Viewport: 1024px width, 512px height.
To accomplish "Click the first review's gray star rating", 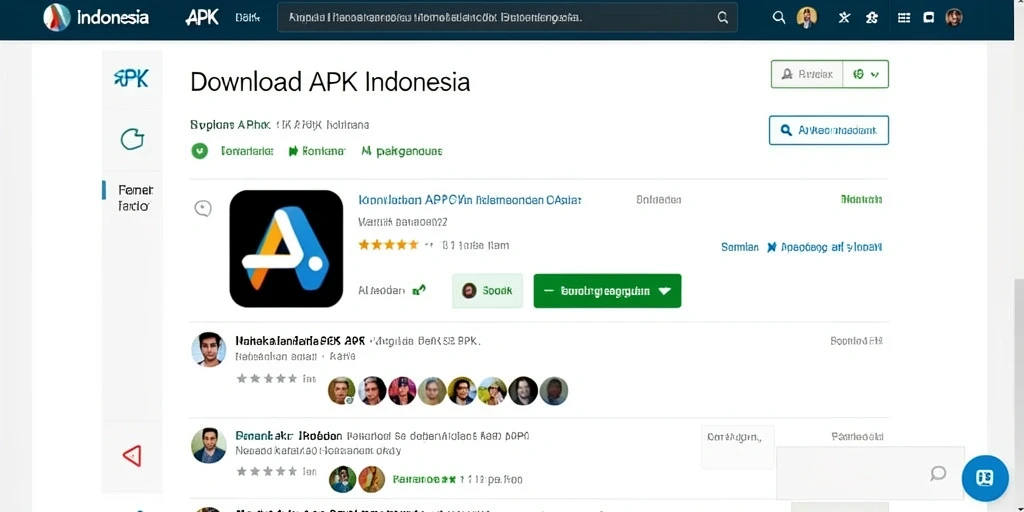I will click(x=266, y=378).
